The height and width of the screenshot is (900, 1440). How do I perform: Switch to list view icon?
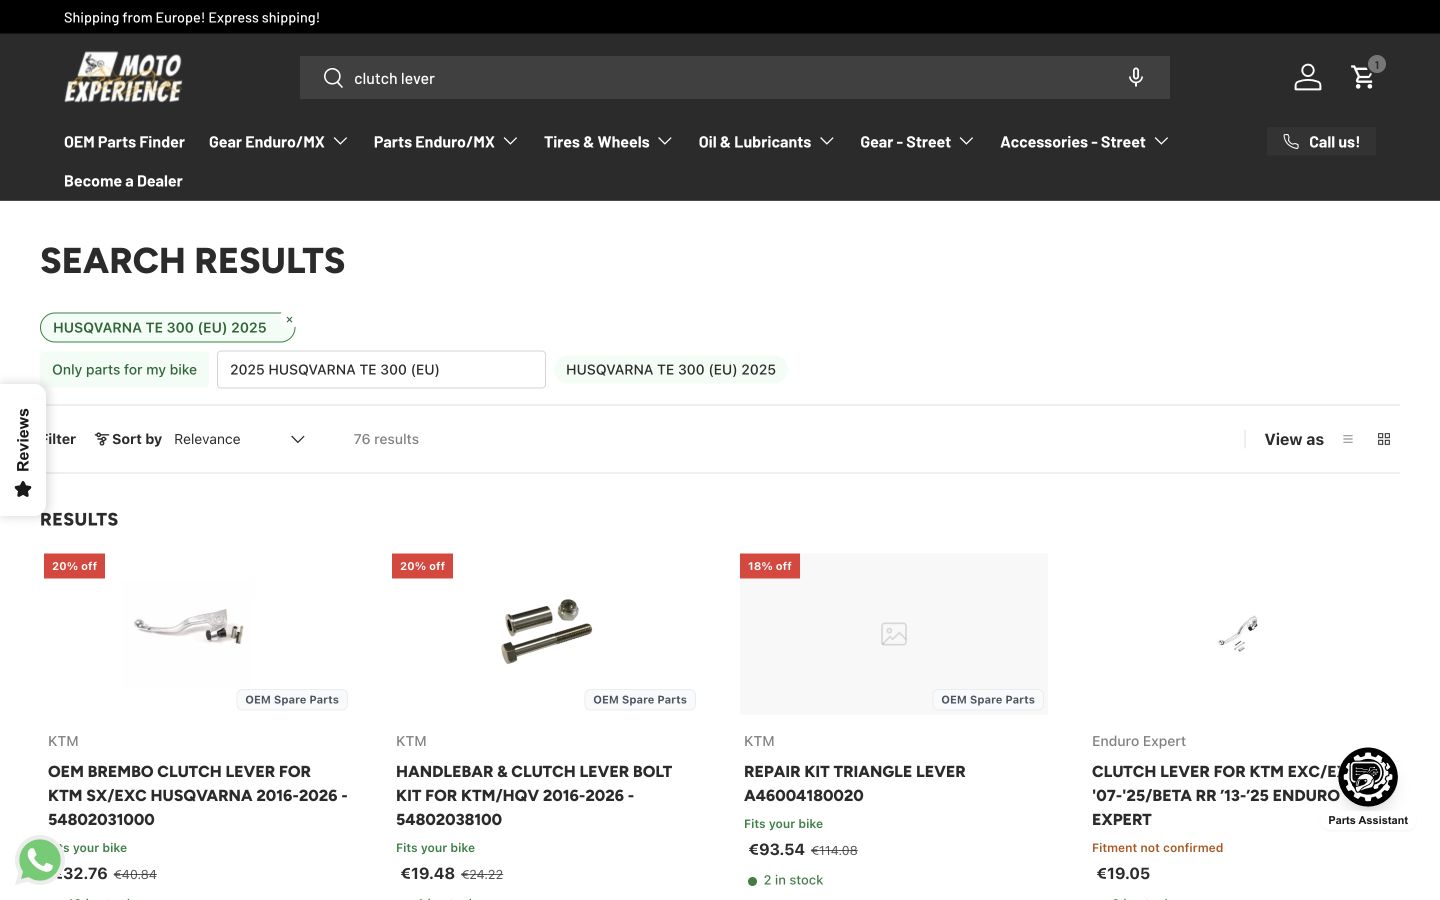coord(1348,439)
